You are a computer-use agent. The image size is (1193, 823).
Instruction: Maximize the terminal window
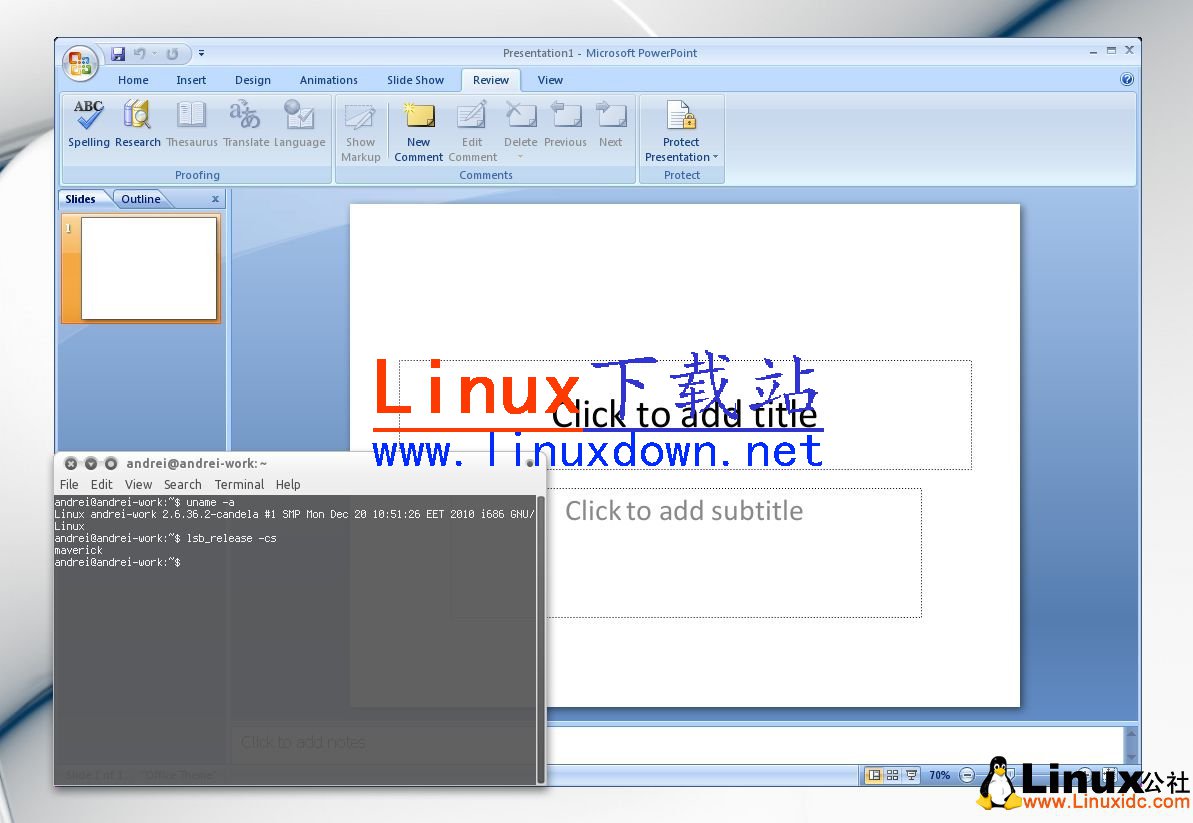(x=110, y=463)
